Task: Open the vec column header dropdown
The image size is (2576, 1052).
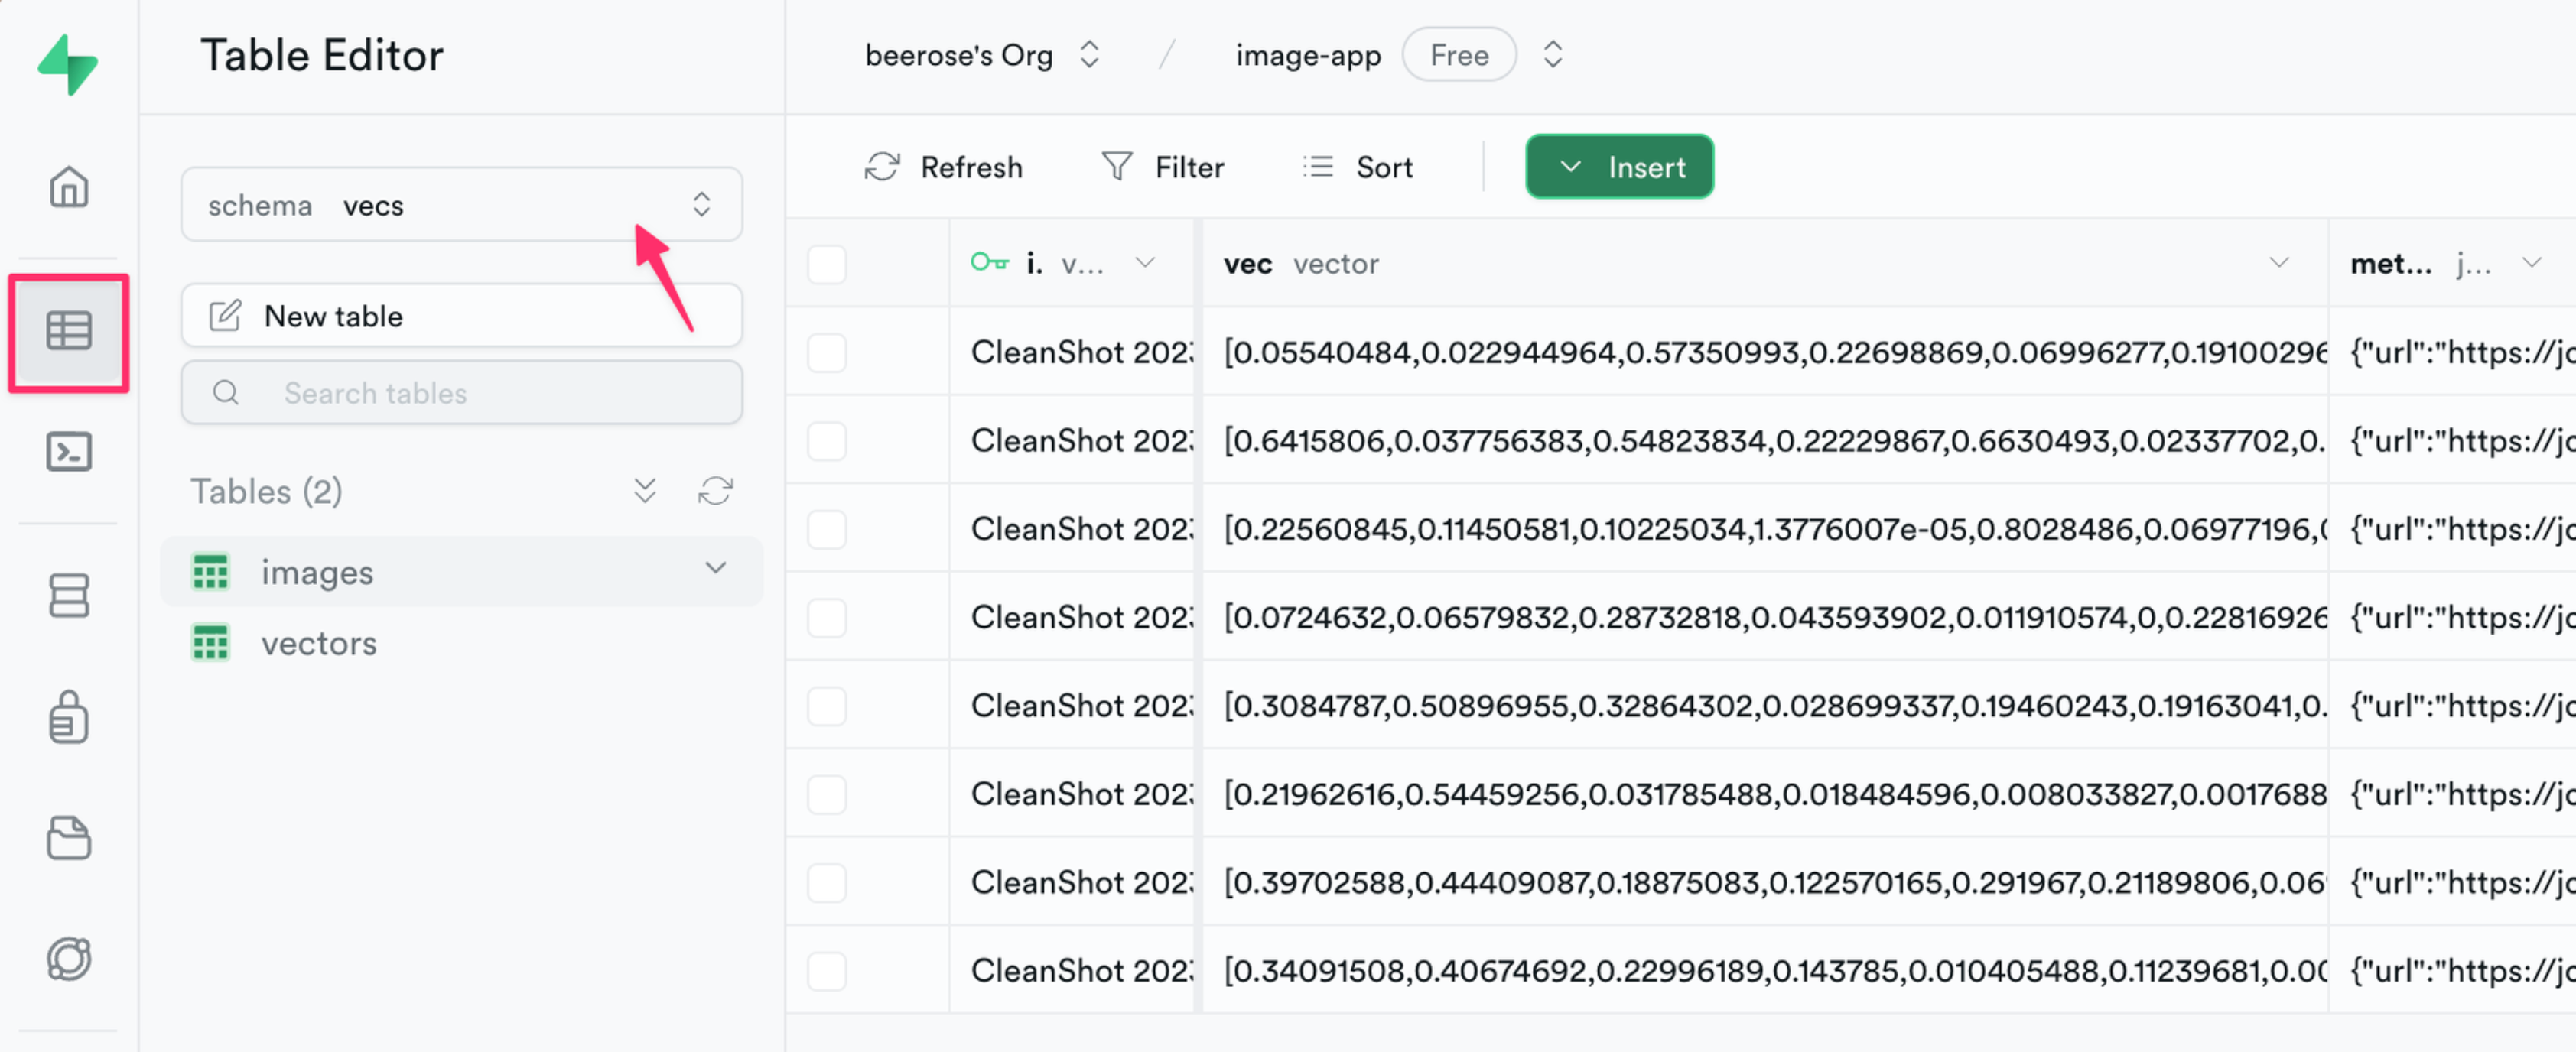Action: point(2278,263)
